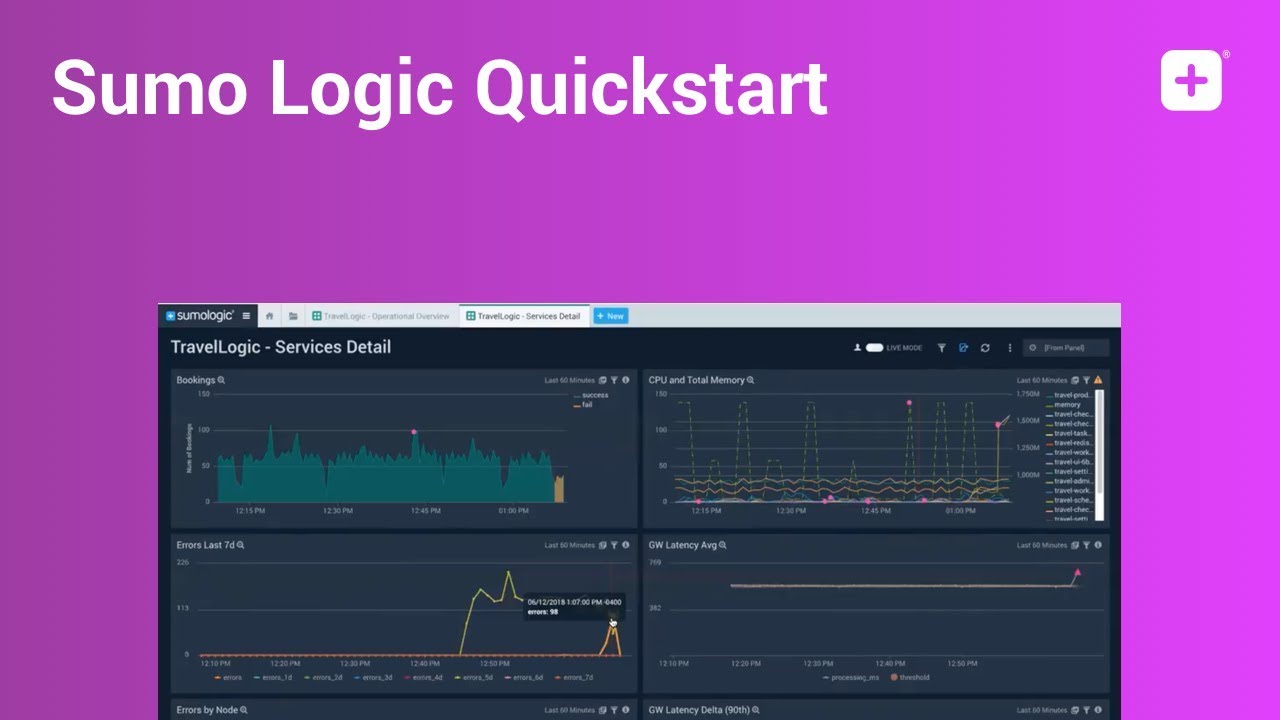Click the filter icon on GW Latency Avg panel
The width and height of the screenshot is (1280, 720).
click(1086, 545)
